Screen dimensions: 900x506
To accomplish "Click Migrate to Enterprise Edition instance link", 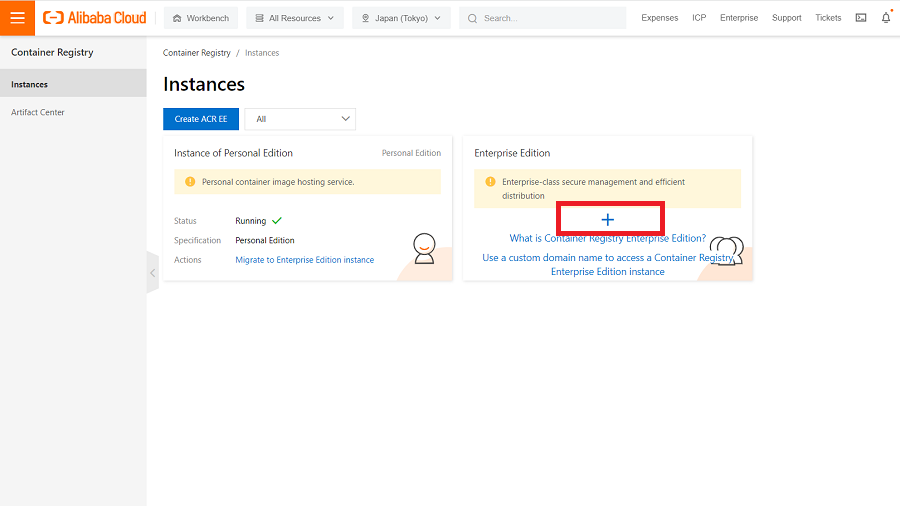I will coord(304,260).
